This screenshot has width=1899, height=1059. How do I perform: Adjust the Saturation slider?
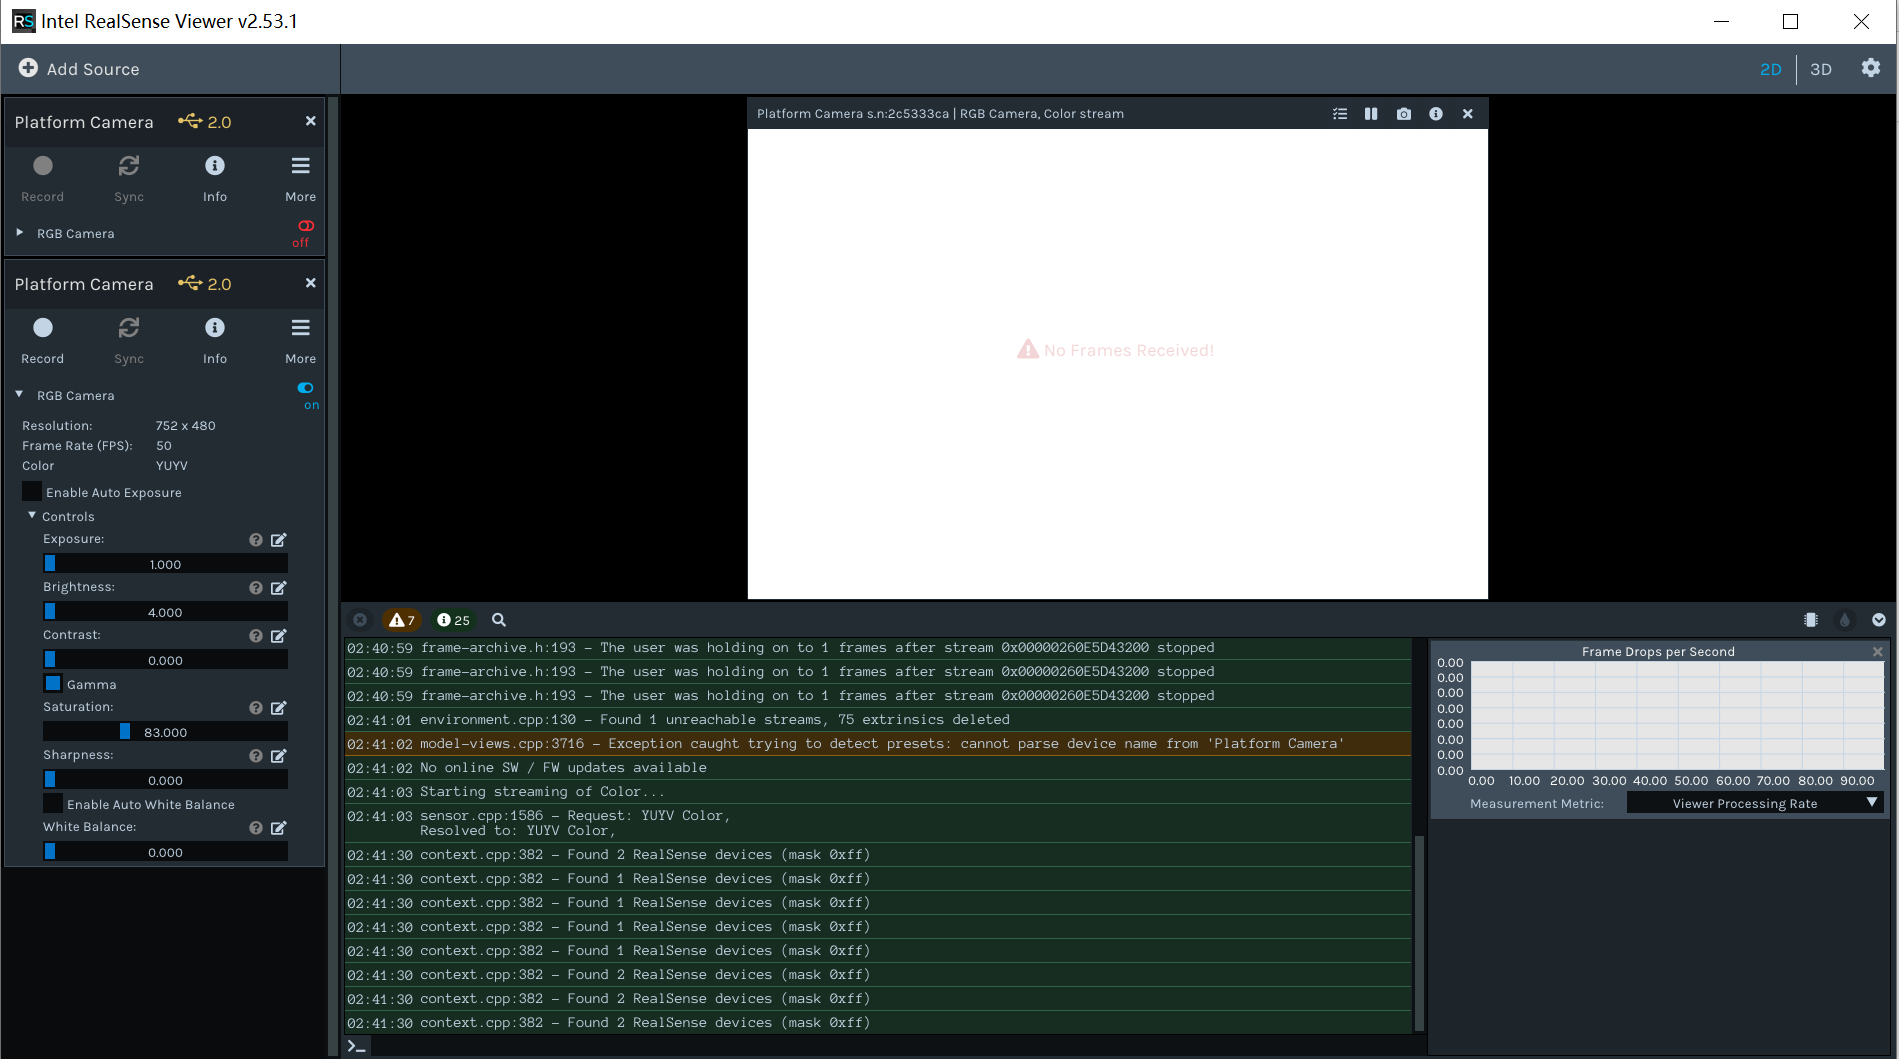click(125, 731)
